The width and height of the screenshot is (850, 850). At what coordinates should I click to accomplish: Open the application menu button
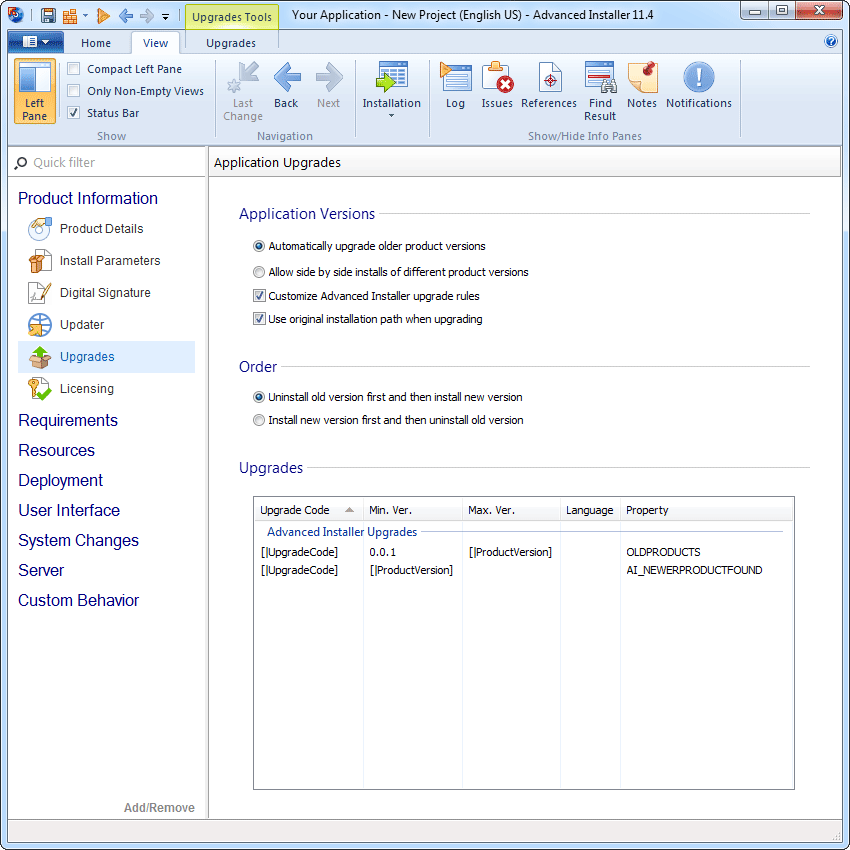36,42
